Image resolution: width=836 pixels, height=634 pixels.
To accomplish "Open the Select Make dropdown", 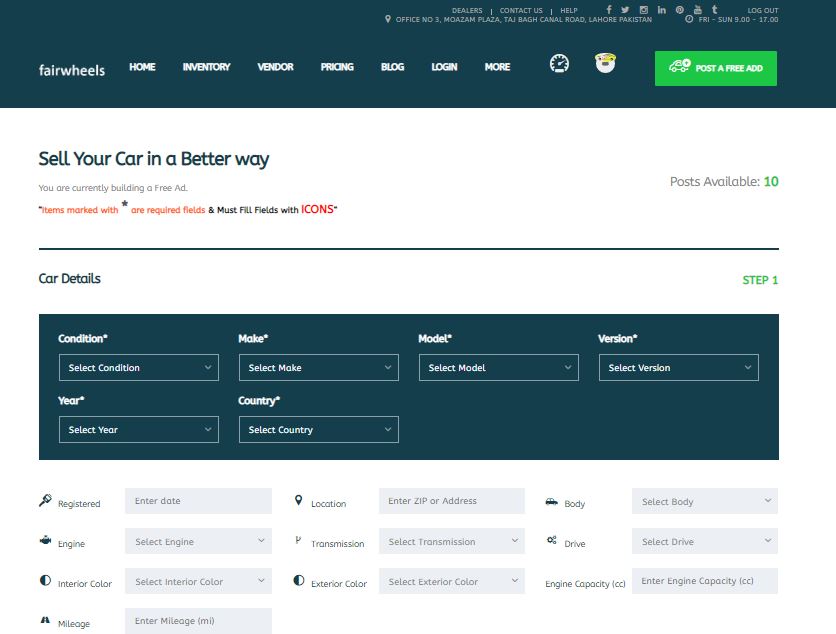I will pyautogui.click(x=318, y=368).
